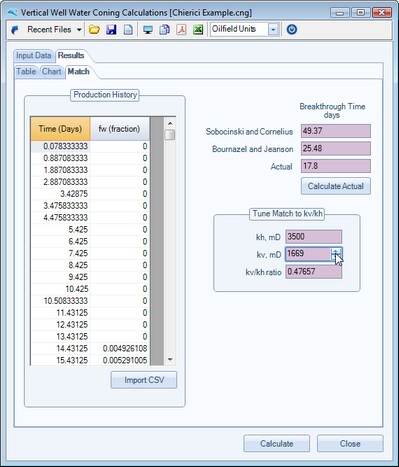Screen dimensions: 399x467
Task: Select time cell 6.425
Action: point(60,241)
